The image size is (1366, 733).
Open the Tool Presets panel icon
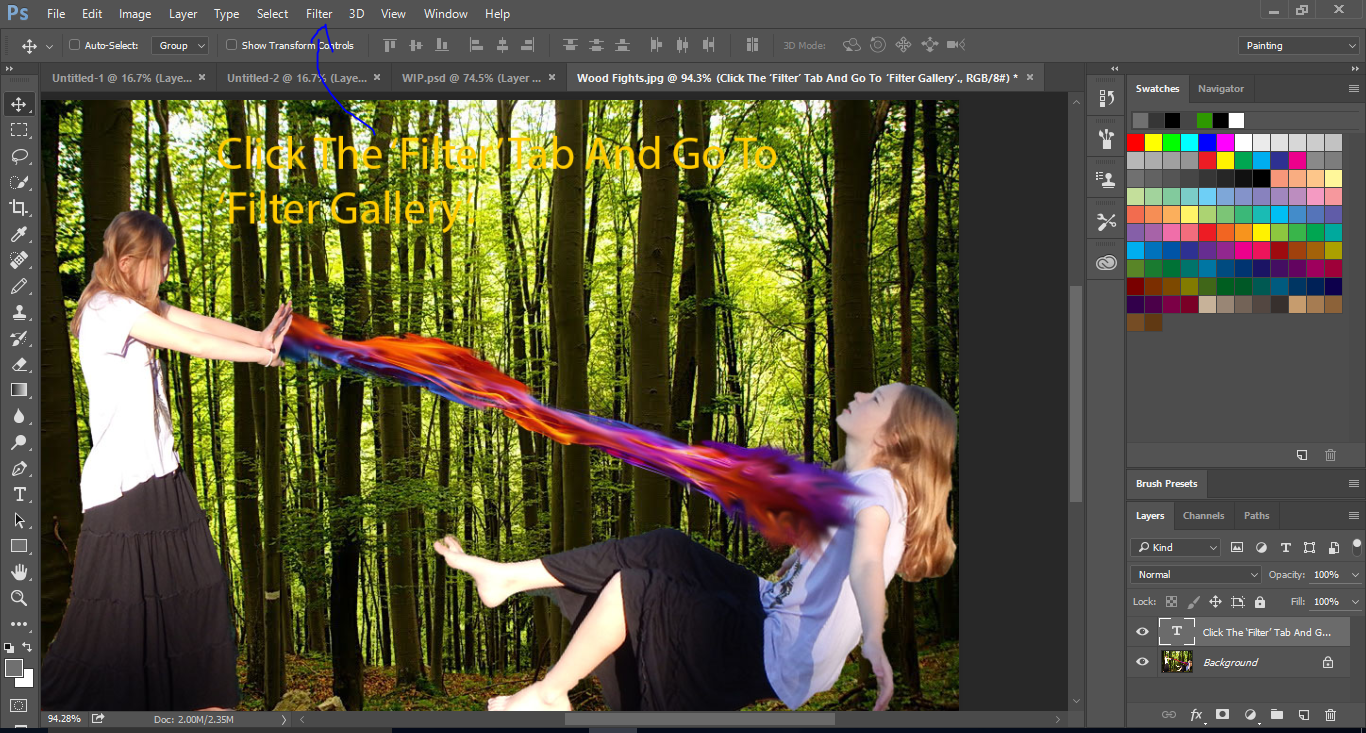click(1106, 222)
